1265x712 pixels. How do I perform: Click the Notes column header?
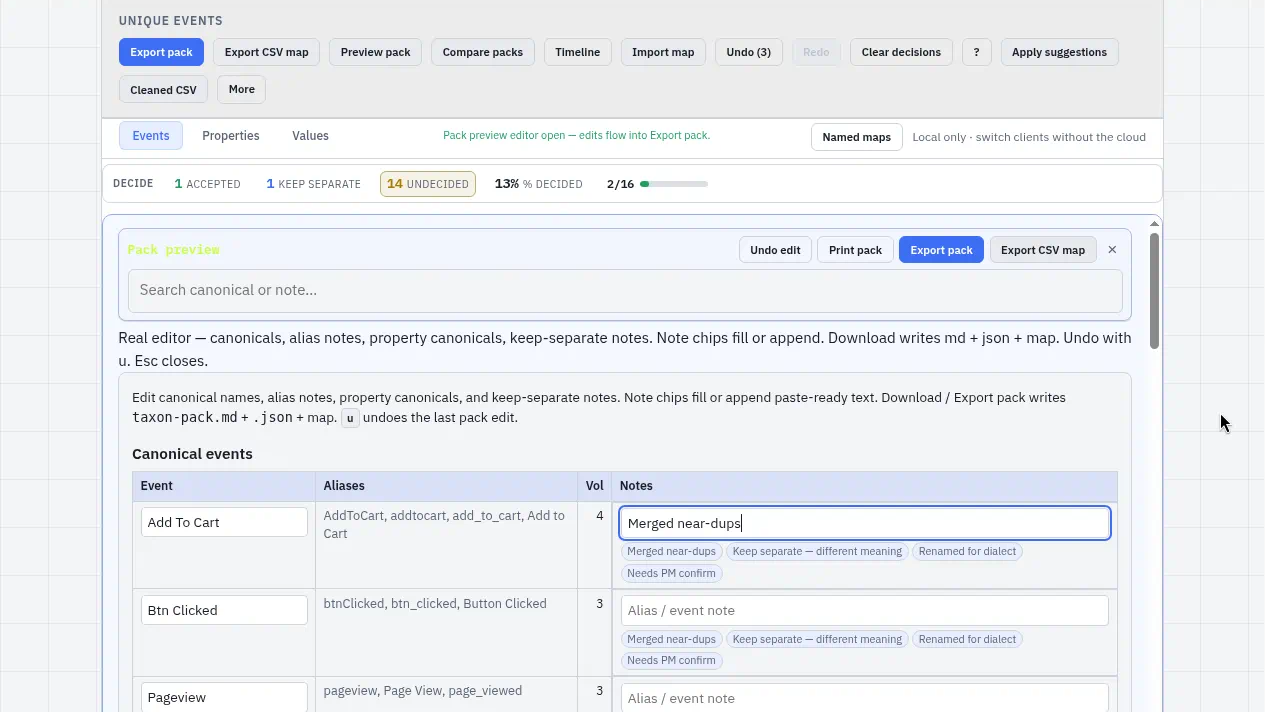[x=864, y=486]
